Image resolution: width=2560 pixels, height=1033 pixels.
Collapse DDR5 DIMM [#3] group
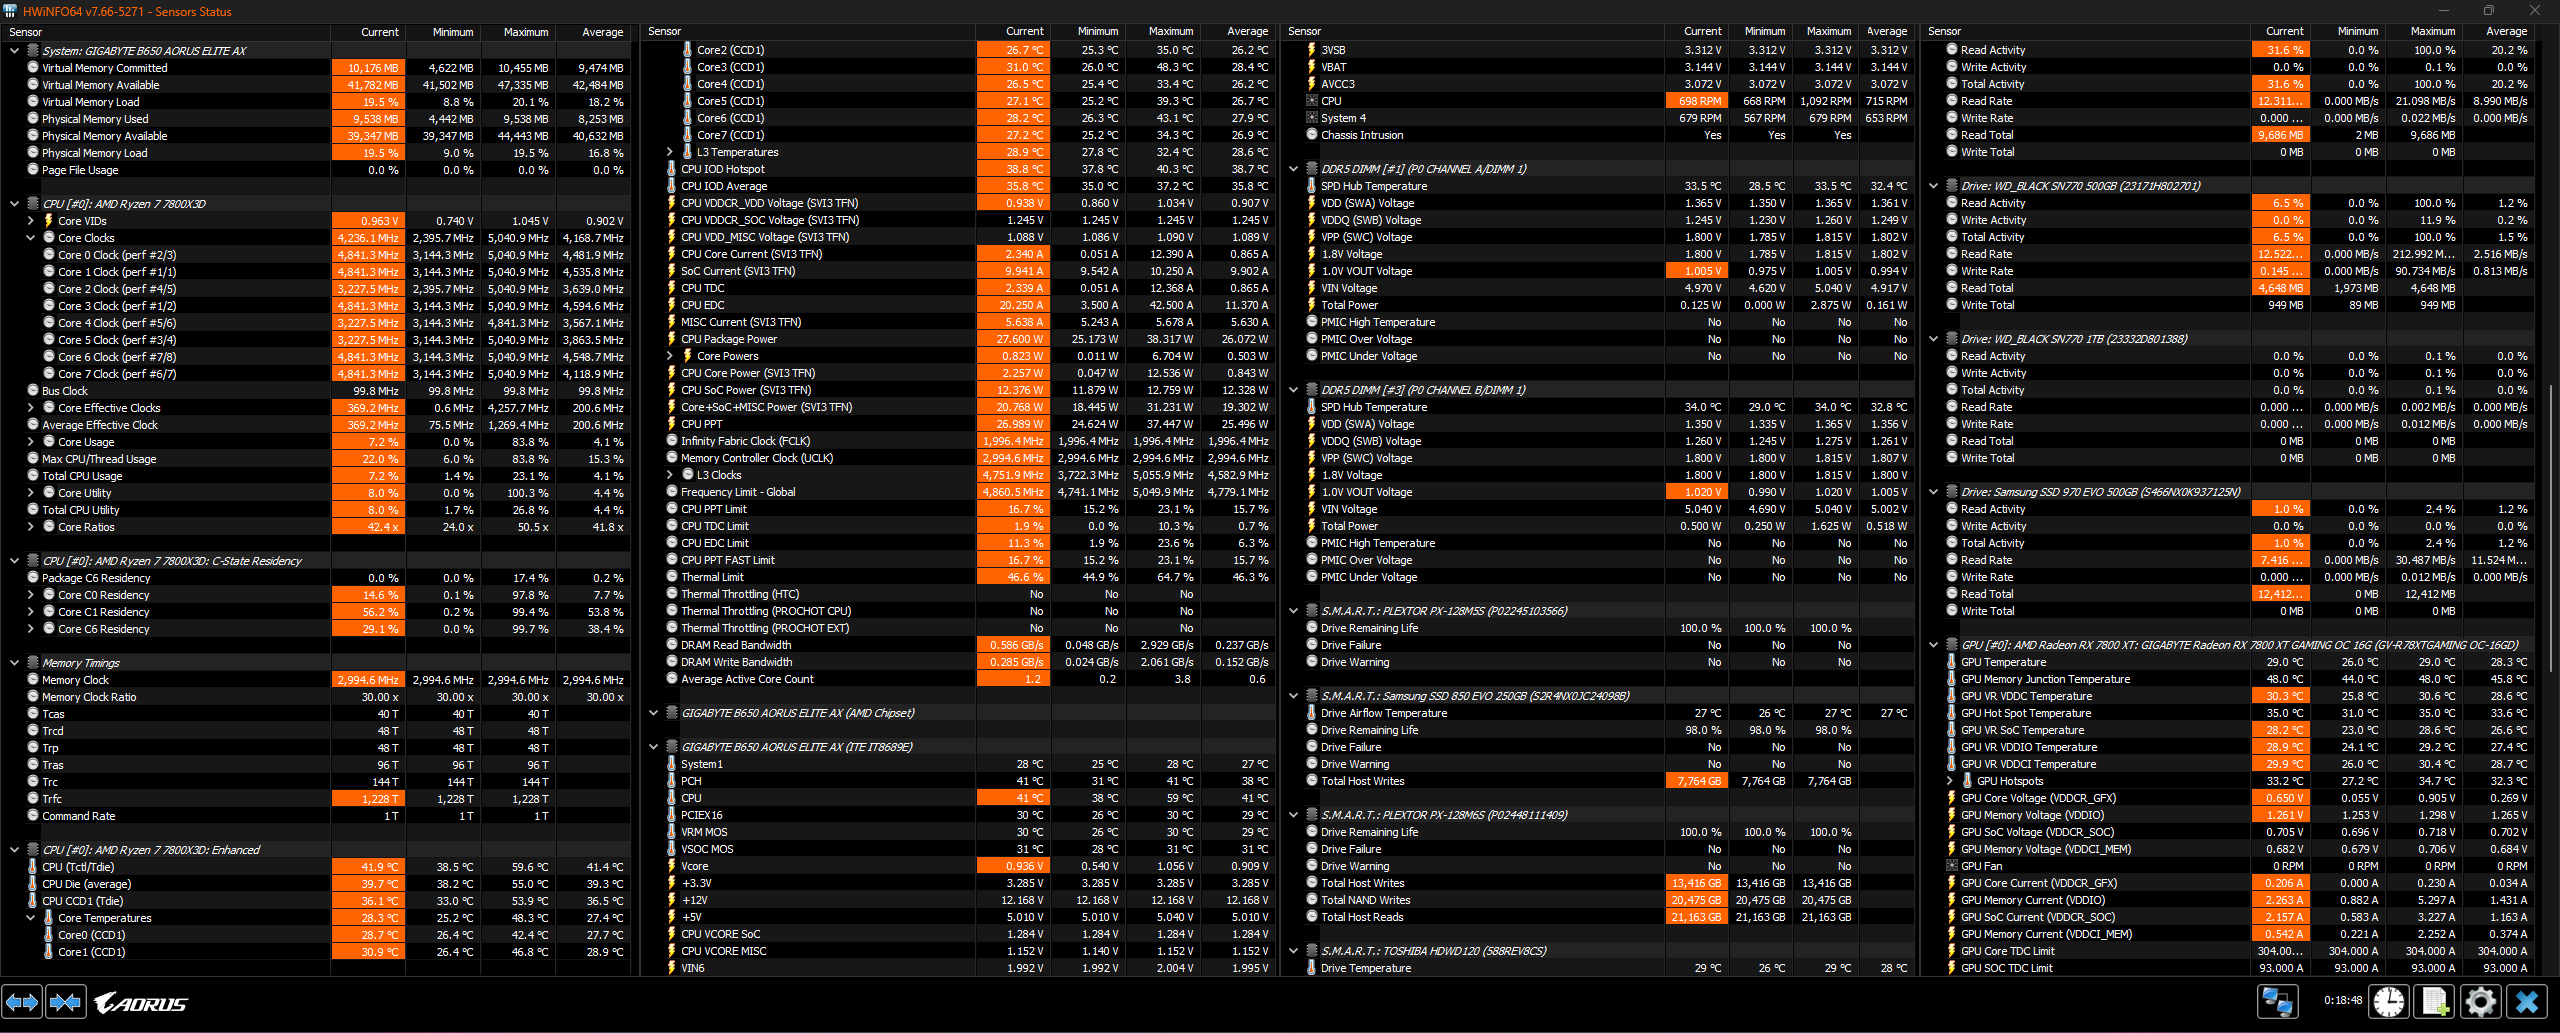tap(1293, 390)
